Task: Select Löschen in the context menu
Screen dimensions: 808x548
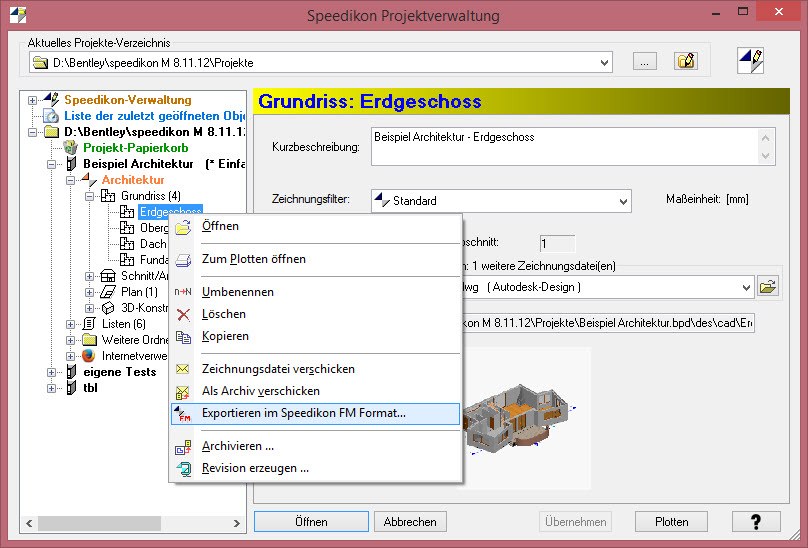Action: [x=315, y=314]
